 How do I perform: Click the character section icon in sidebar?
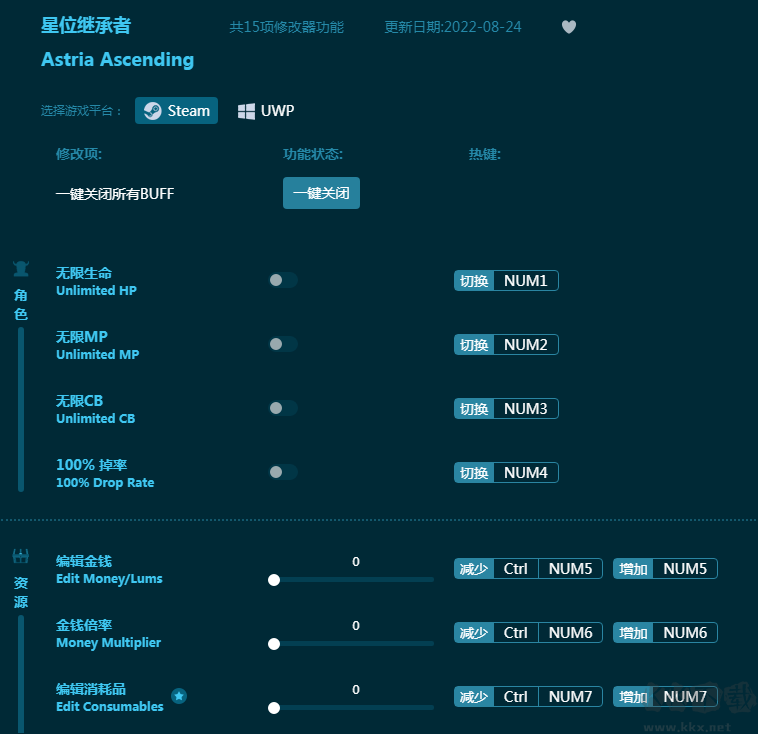20,269
